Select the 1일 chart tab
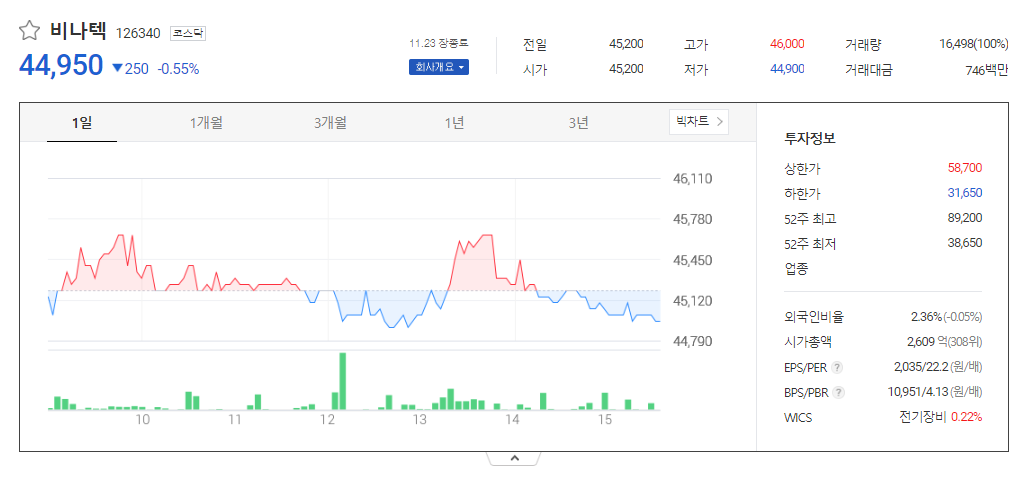This screenshot has height=479, width=1027. 82,123
